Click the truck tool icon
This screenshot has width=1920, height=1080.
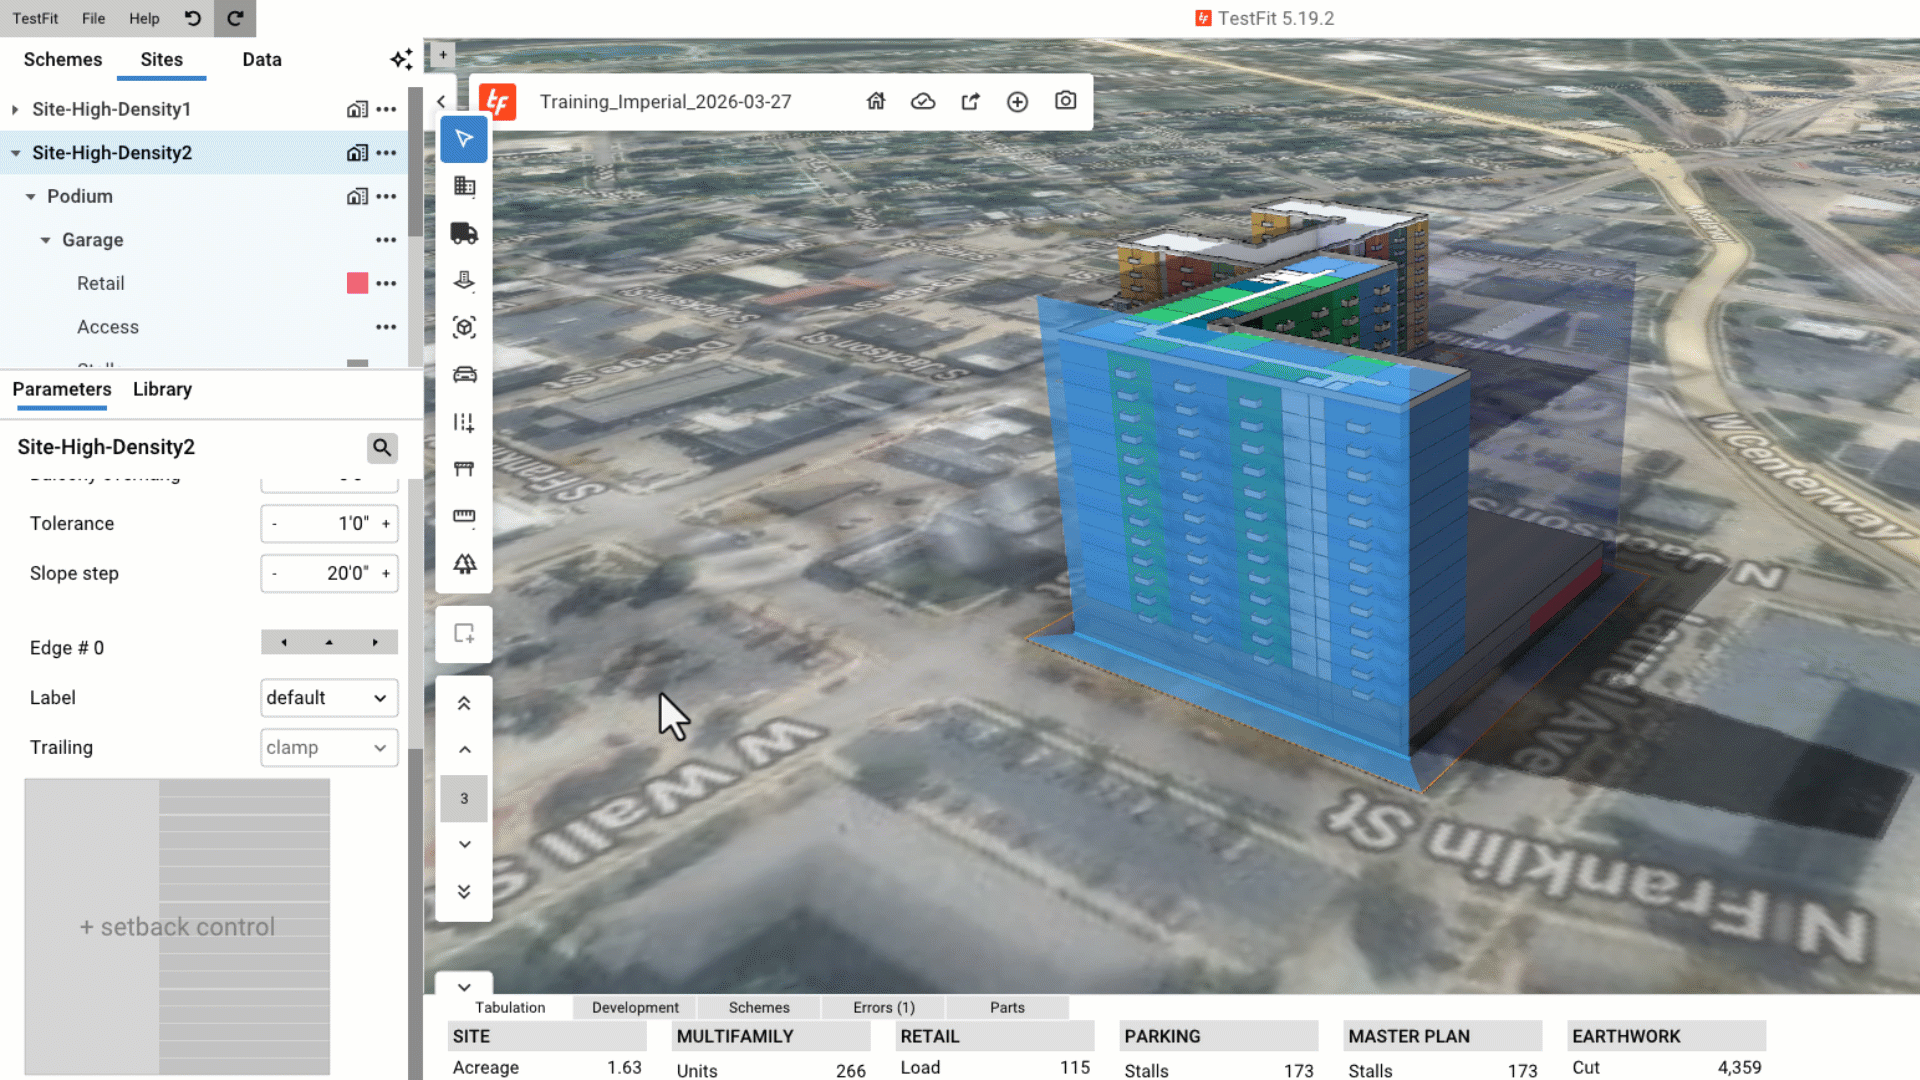pos(464,233)
